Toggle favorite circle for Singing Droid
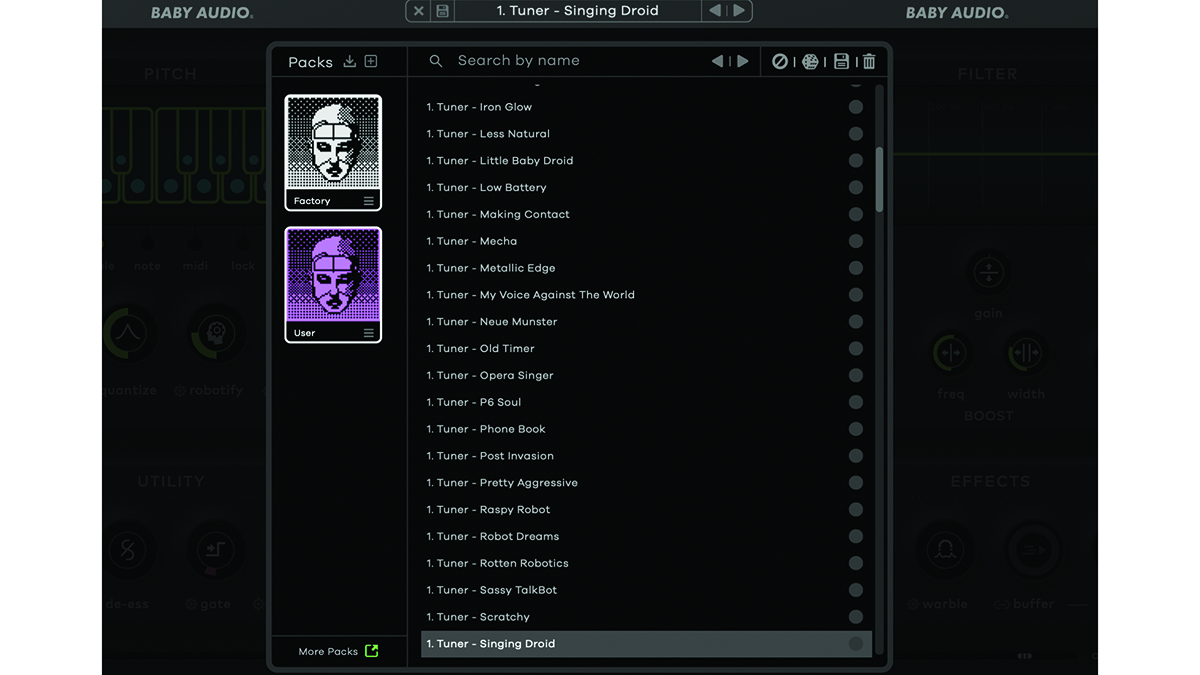1200x675 pixels. [x=856, y=644]
